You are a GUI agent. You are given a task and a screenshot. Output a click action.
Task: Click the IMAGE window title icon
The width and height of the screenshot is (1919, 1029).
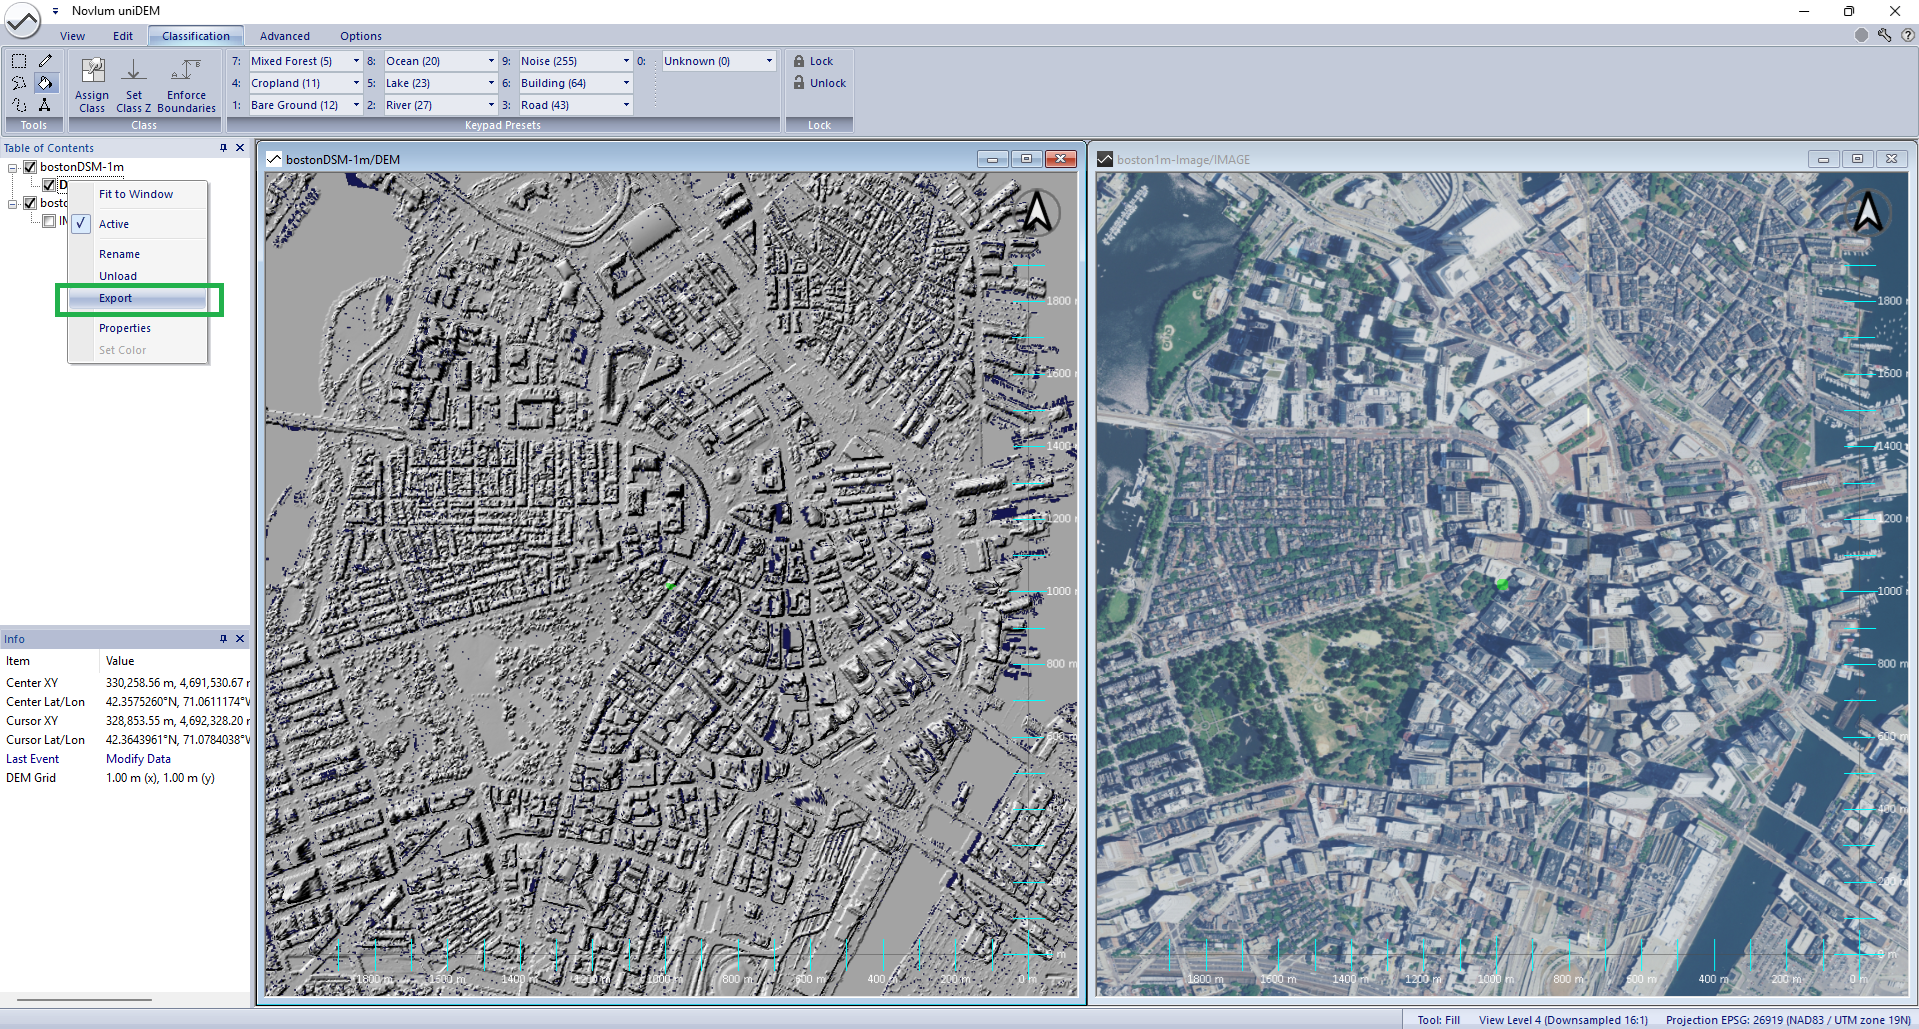(1105, 159)
